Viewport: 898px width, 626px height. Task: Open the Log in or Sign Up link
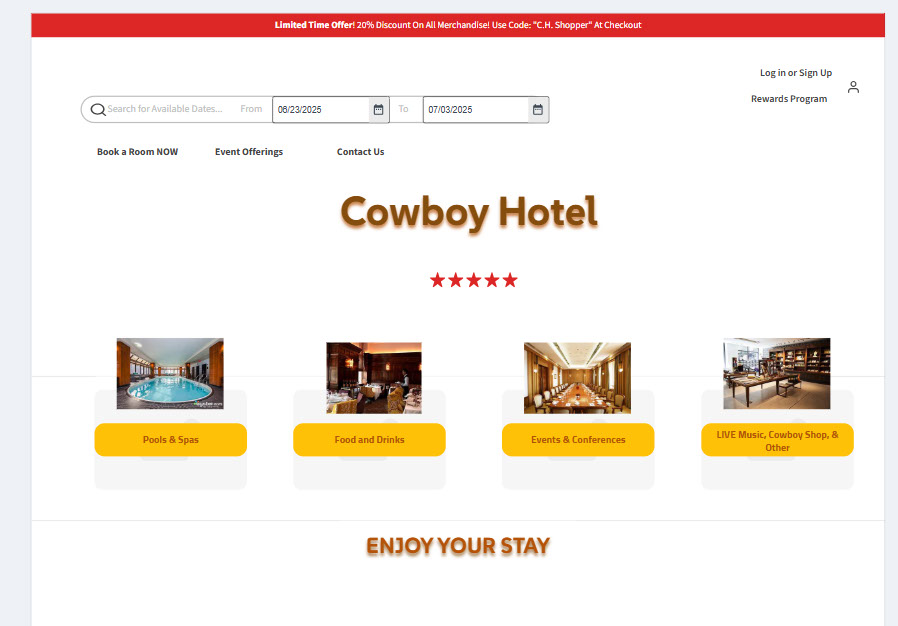[x=796, y=73]
